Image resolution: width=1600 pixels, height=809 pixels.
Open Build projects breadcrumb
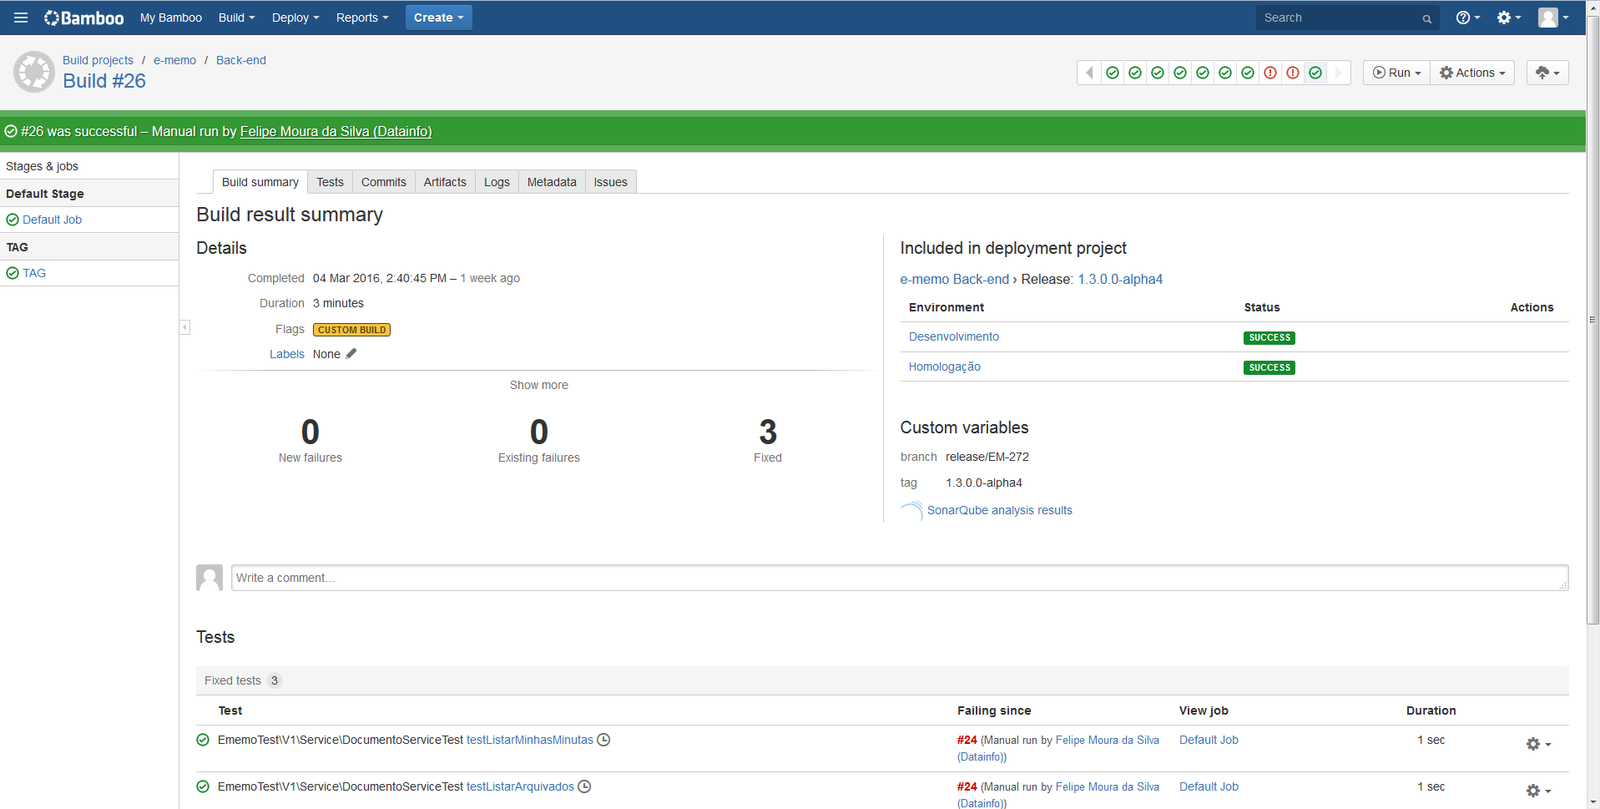pyautogui.click(x=98, y=60)
